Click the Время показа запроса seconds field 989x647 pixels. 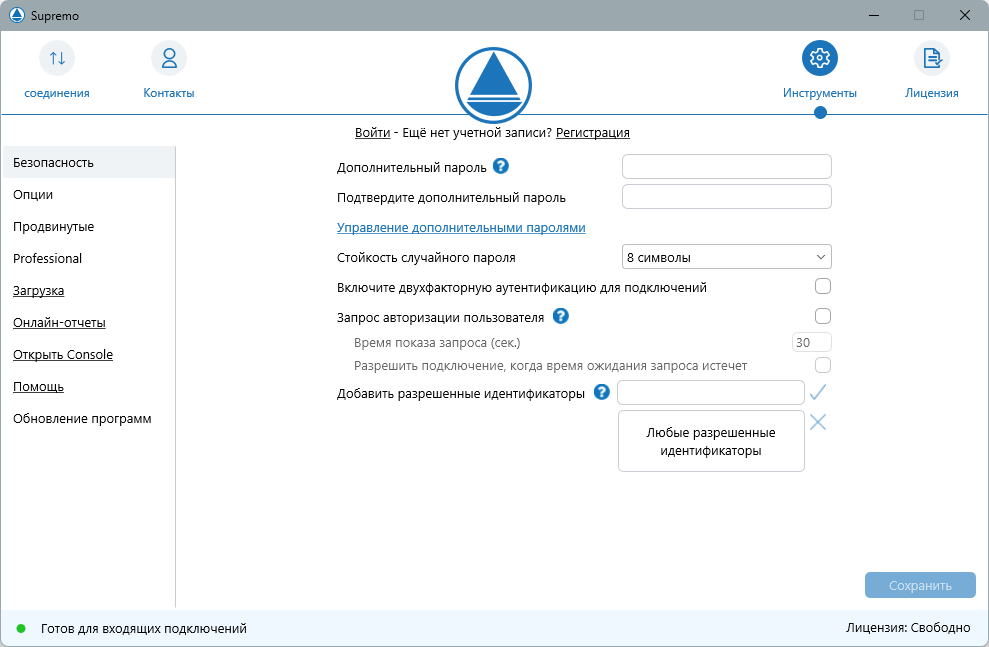click(x=812, y=342)
